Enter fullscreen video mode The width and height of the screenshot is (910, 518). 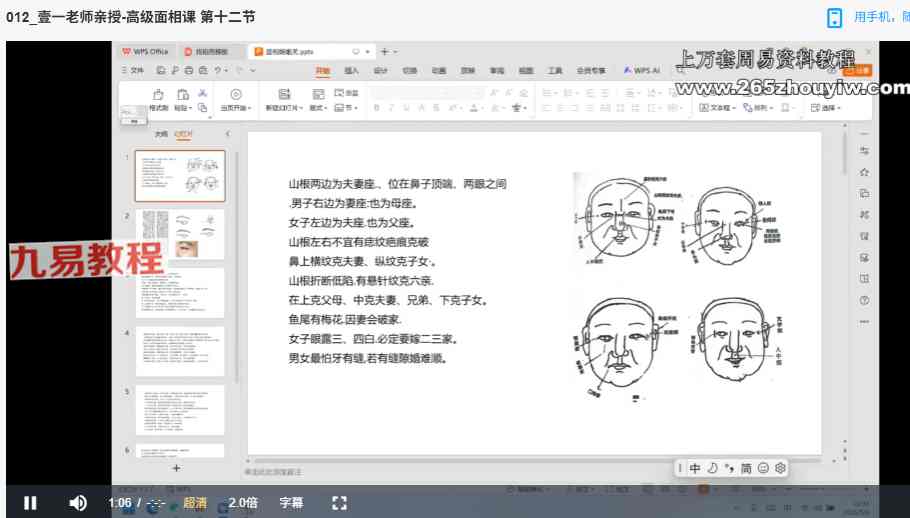[x=339, y=503]
